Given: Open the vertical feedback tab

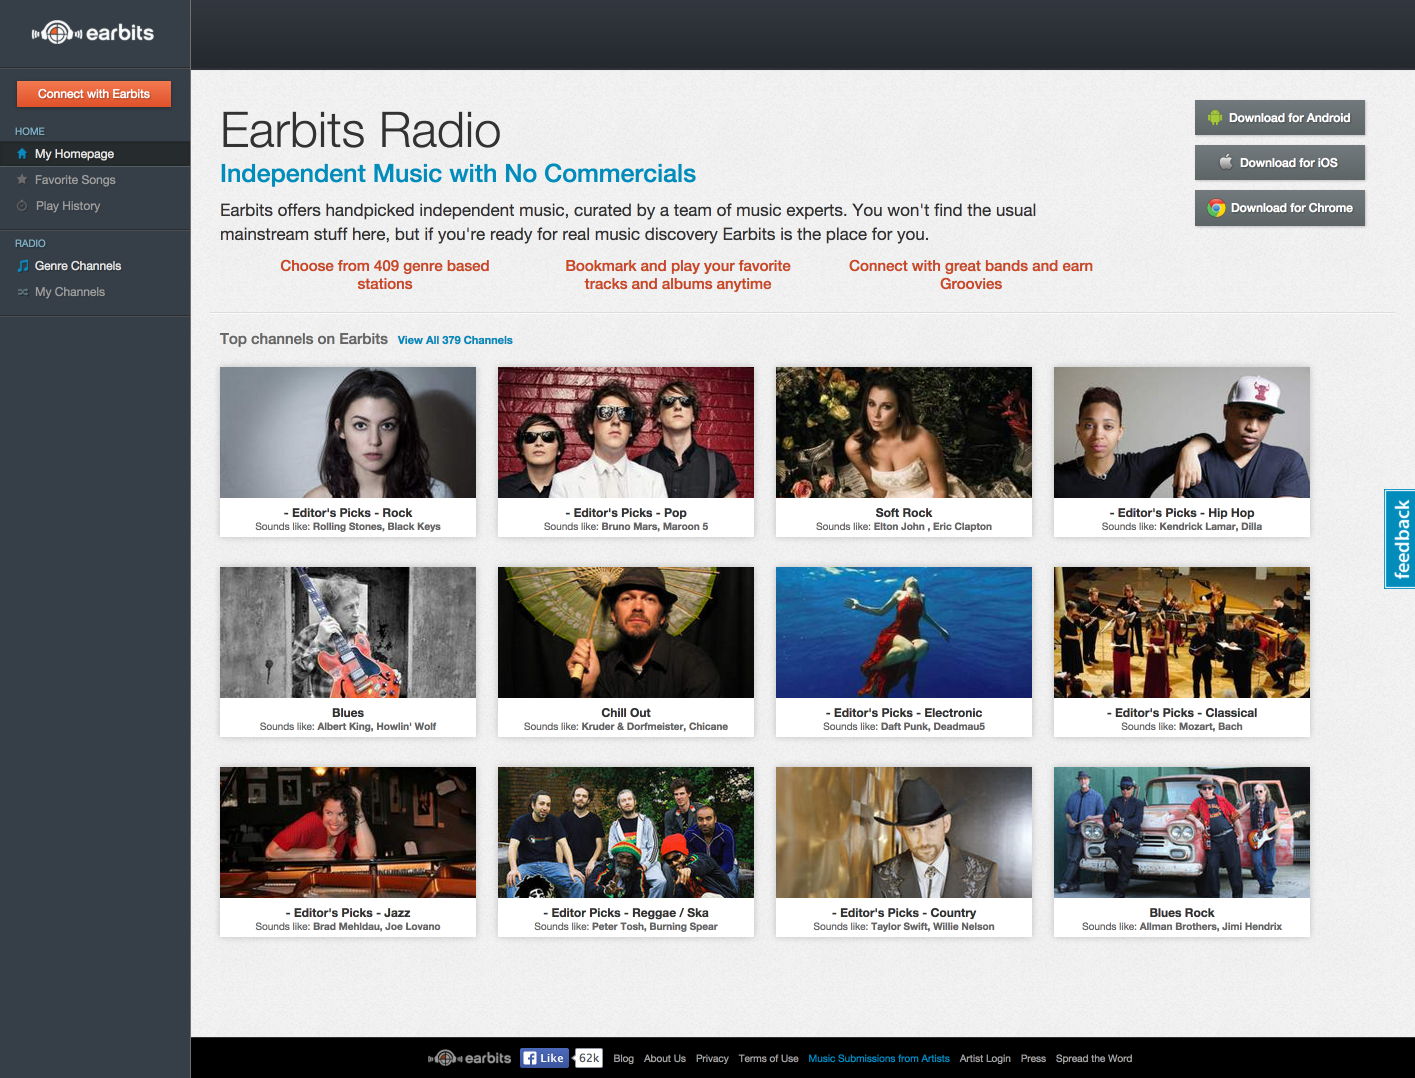Looking at the screenshot, I should [x=1400, y=539].
